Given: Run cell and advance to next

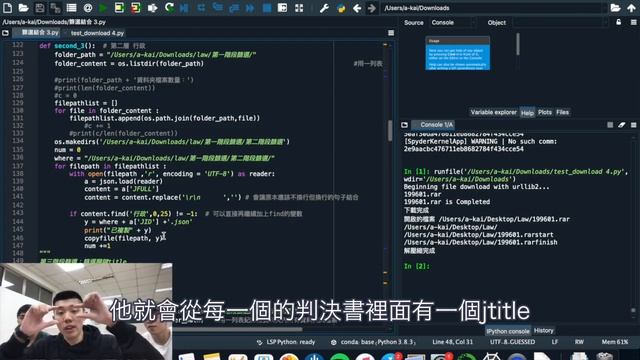Looking at the screenshot, I should pyautogui.click(x=136, y=8).
